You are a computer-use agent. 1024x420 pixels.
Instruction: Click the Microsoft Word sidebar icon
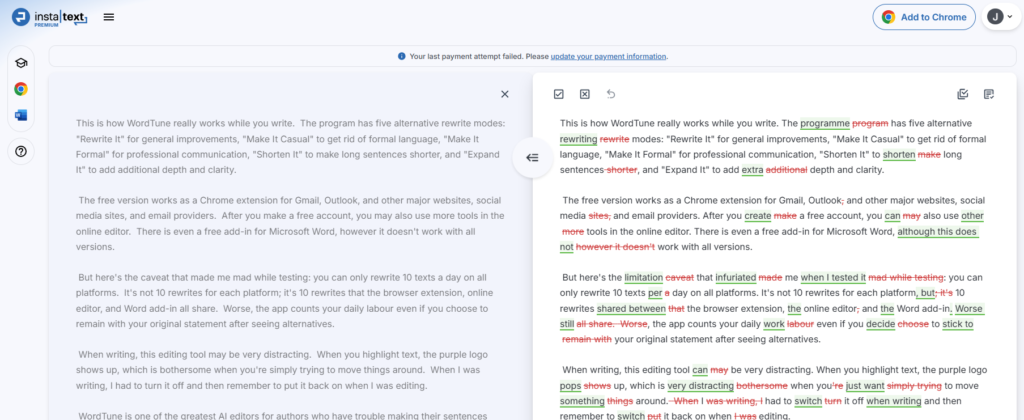[21, 116]
